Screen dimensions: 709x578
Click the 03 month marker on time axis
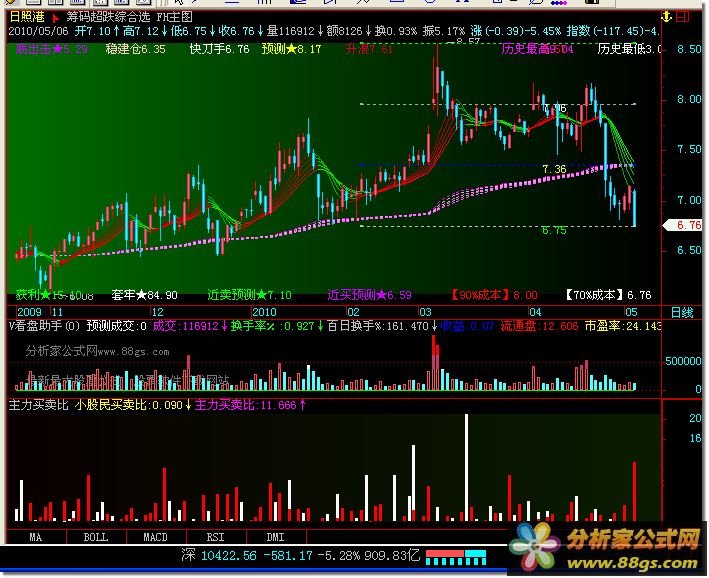click(x=425, y=312)
